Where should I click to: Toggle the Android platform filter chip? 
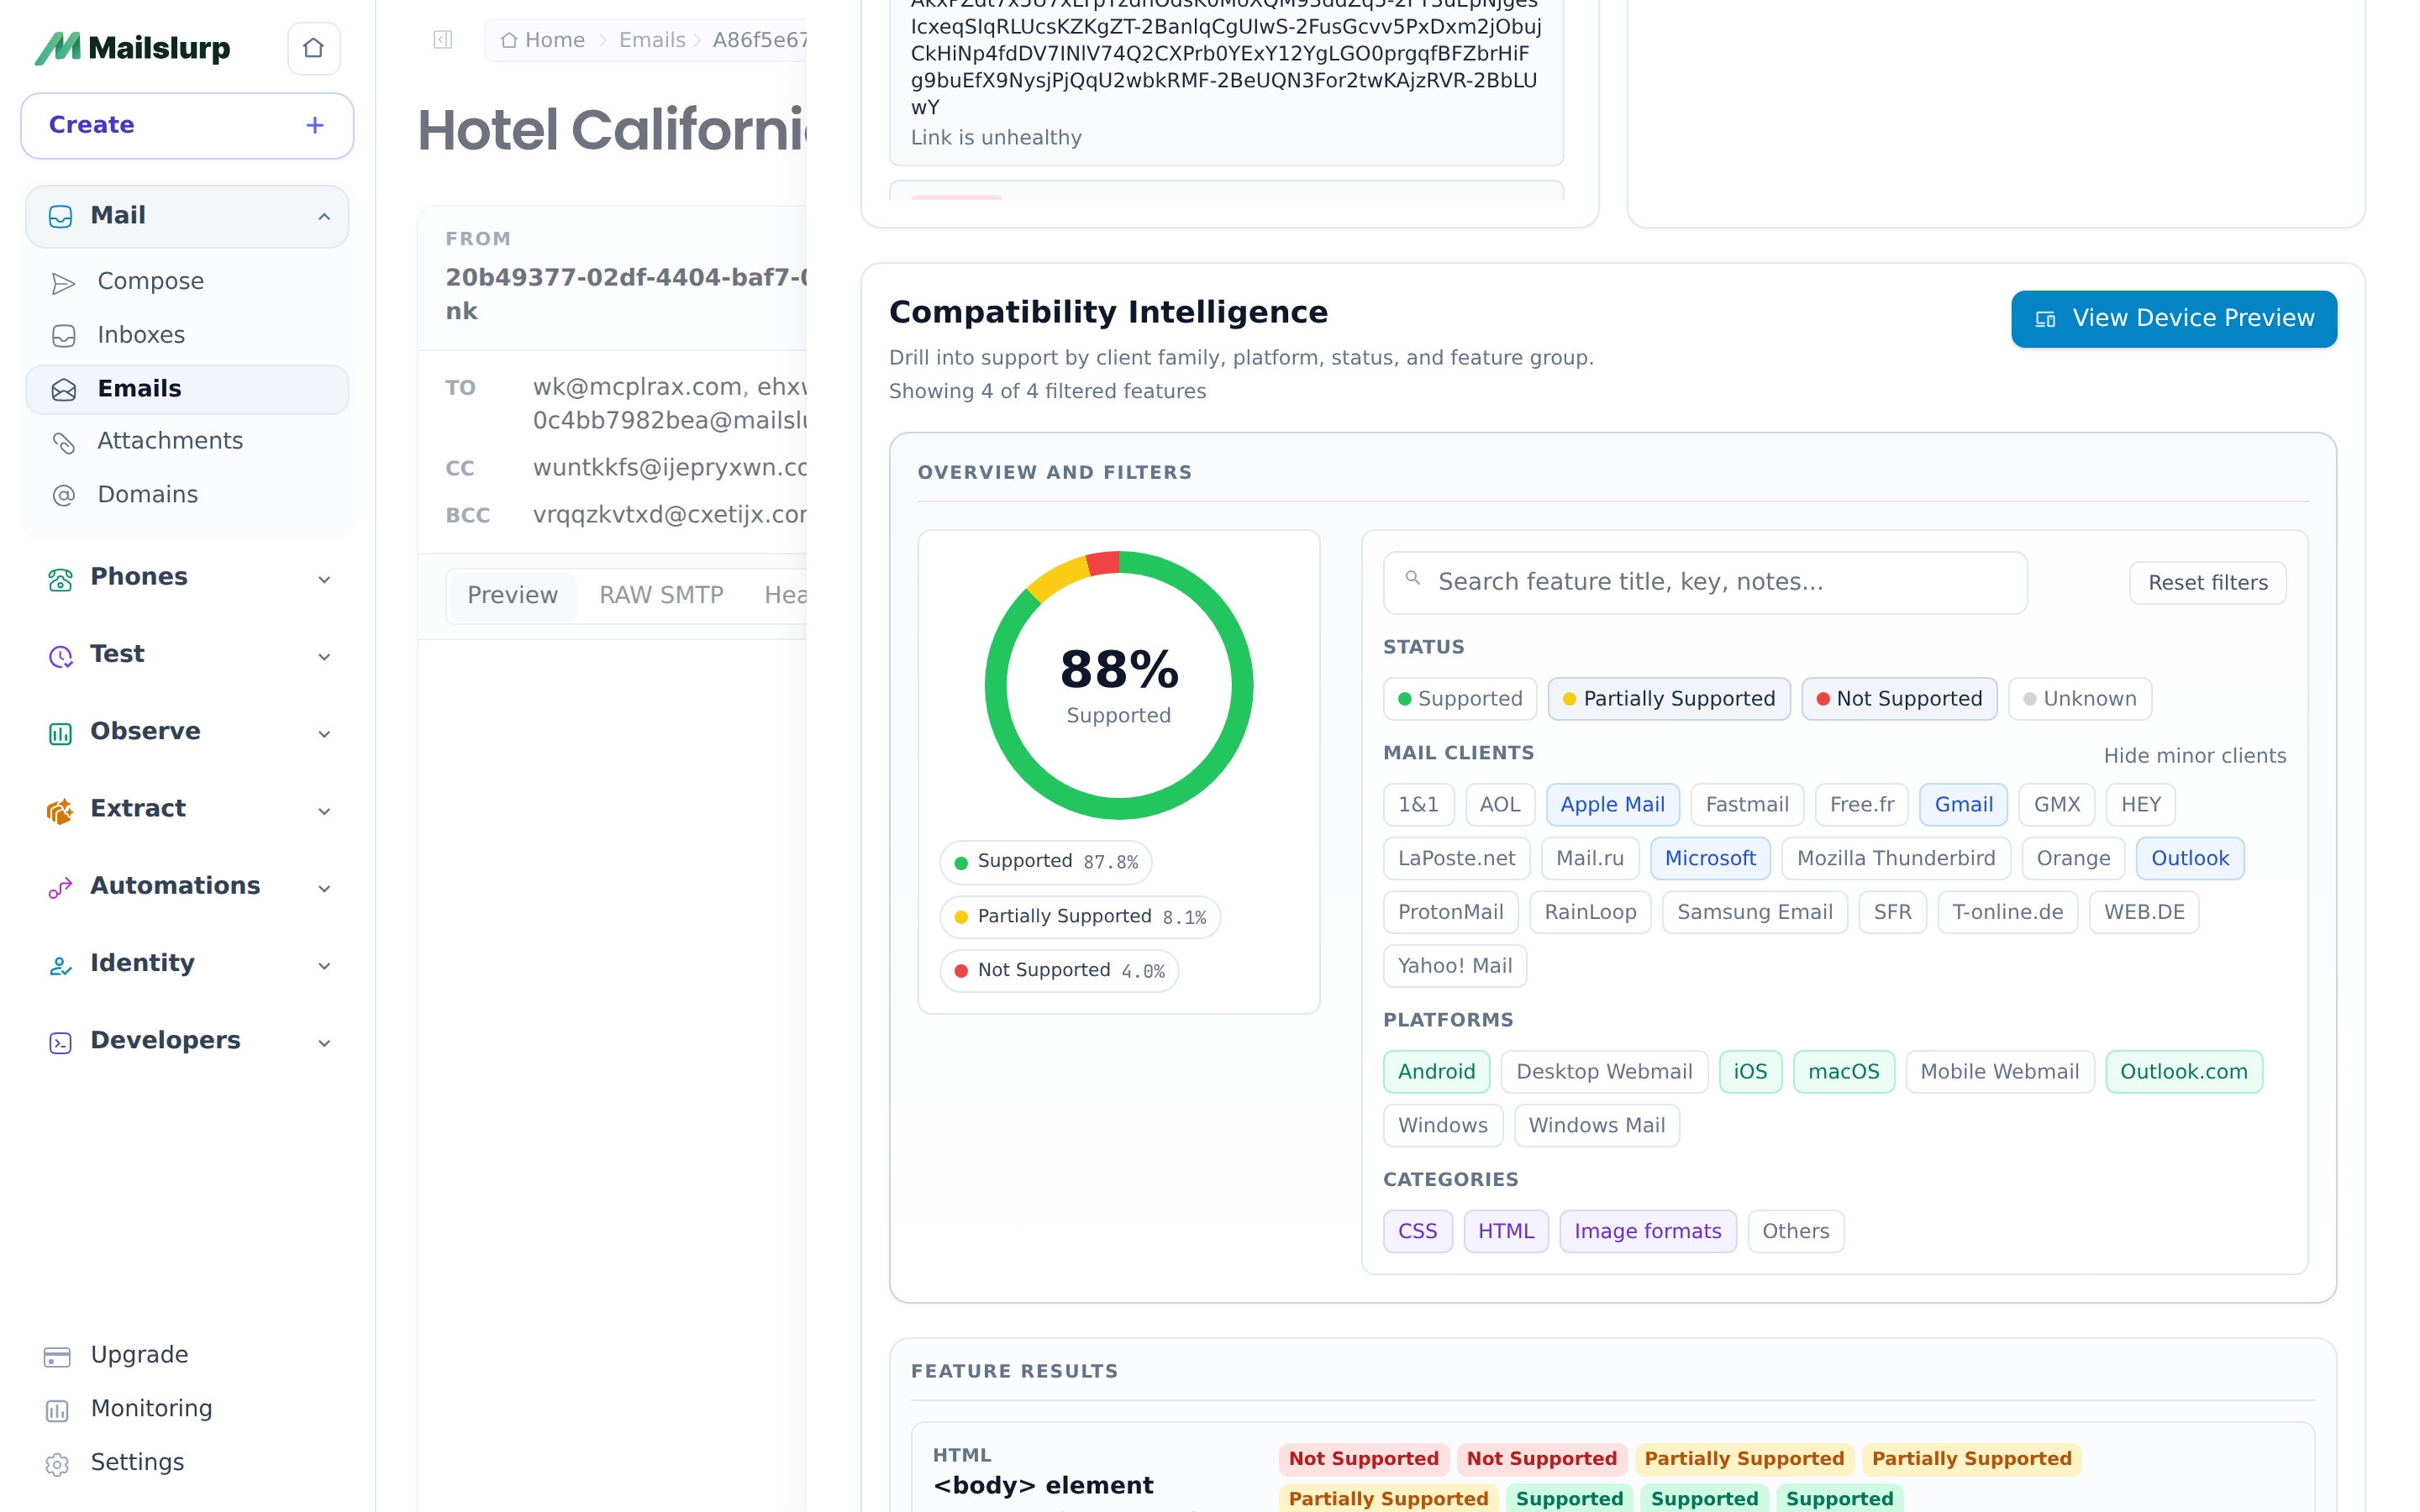(x=1435, y=1072)
